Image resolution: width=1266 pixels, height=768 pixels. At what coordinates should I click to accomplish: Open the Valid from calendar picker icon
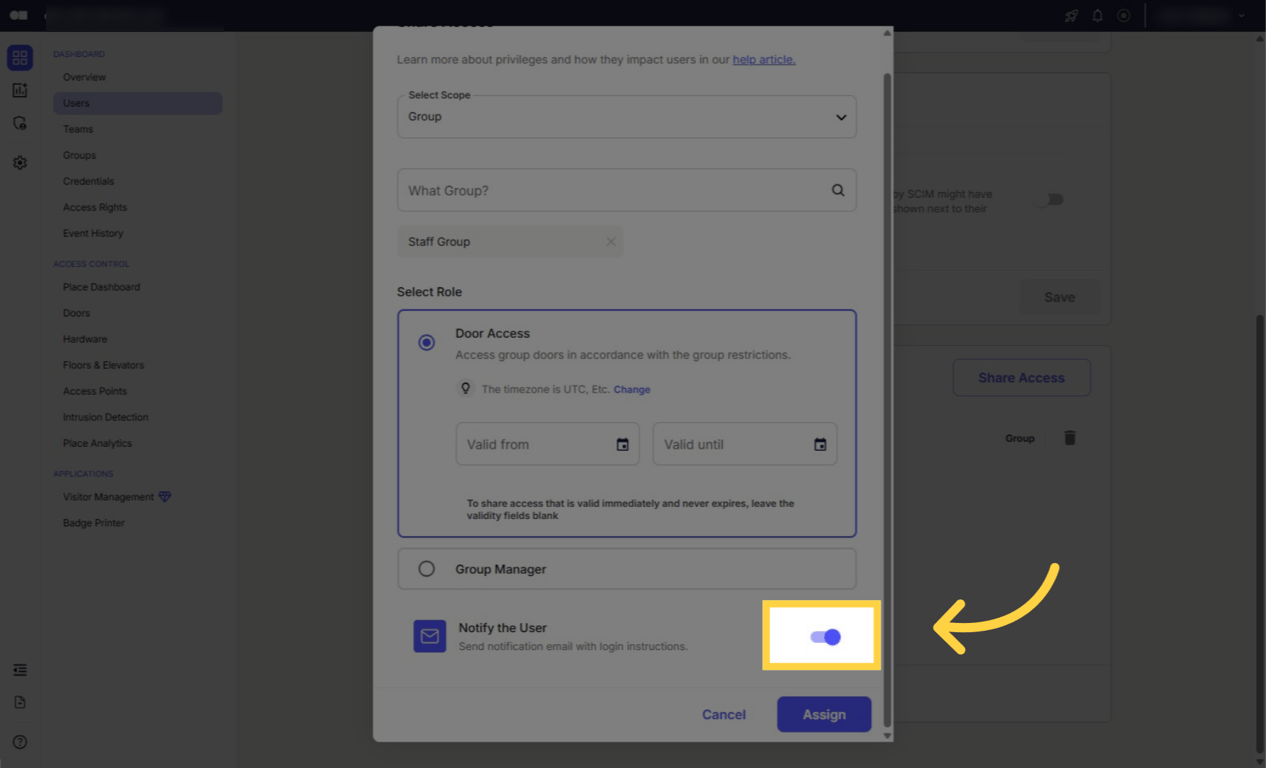click(623, 443)
